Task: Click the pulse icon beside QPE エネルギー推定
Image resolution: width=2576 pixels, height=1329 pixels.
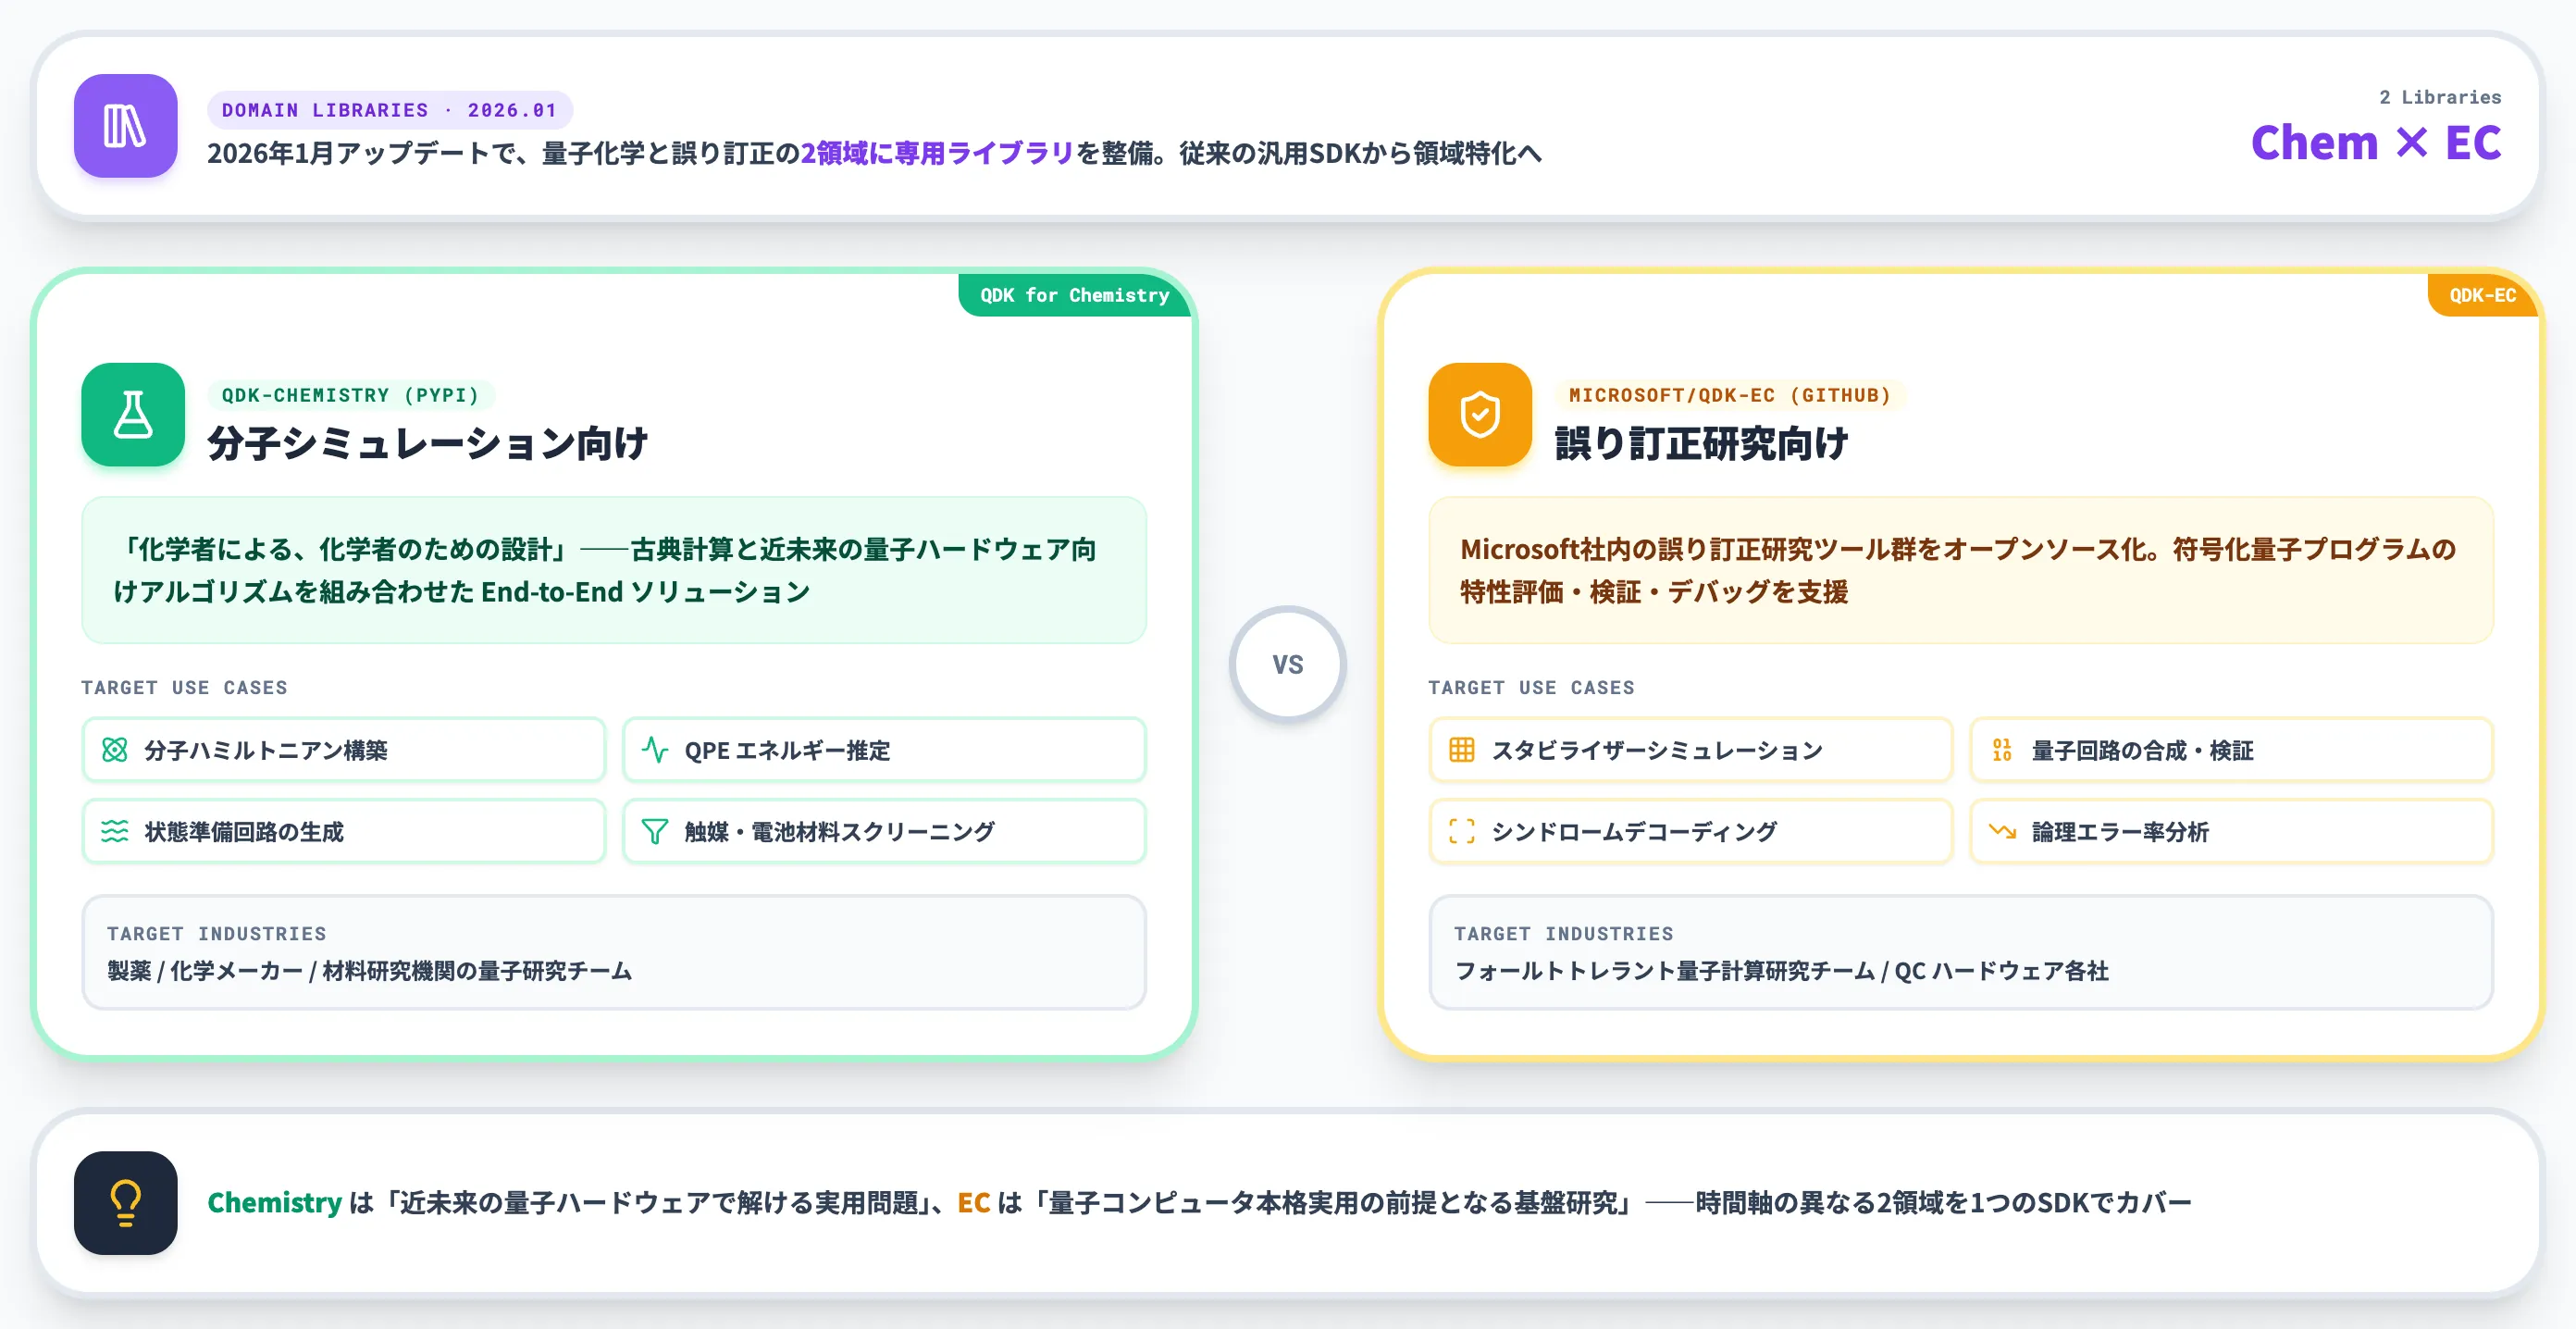Action: 655,750
